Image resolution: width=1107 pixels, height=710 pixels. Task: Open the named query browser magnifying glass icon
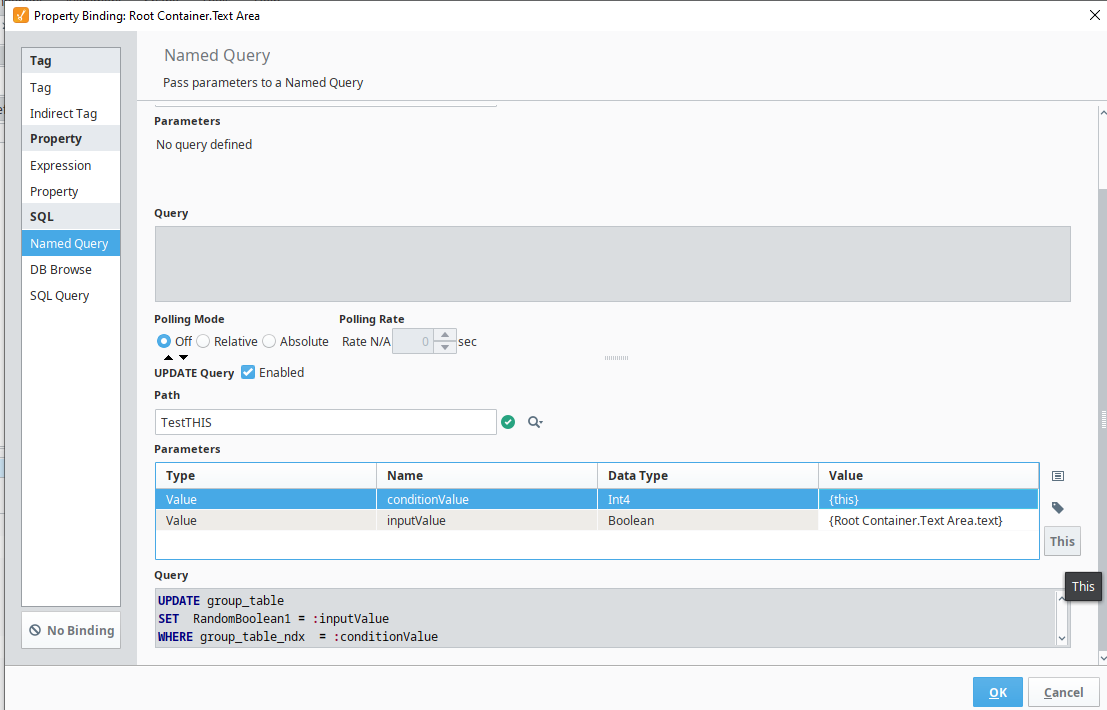point(534,422)
